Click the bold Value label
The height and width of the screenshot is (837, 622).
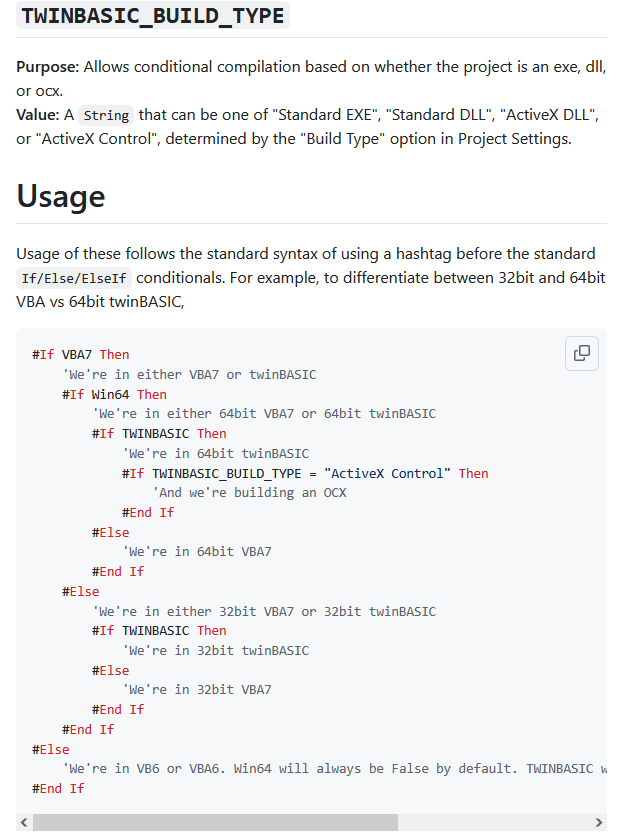pos(38,115)
